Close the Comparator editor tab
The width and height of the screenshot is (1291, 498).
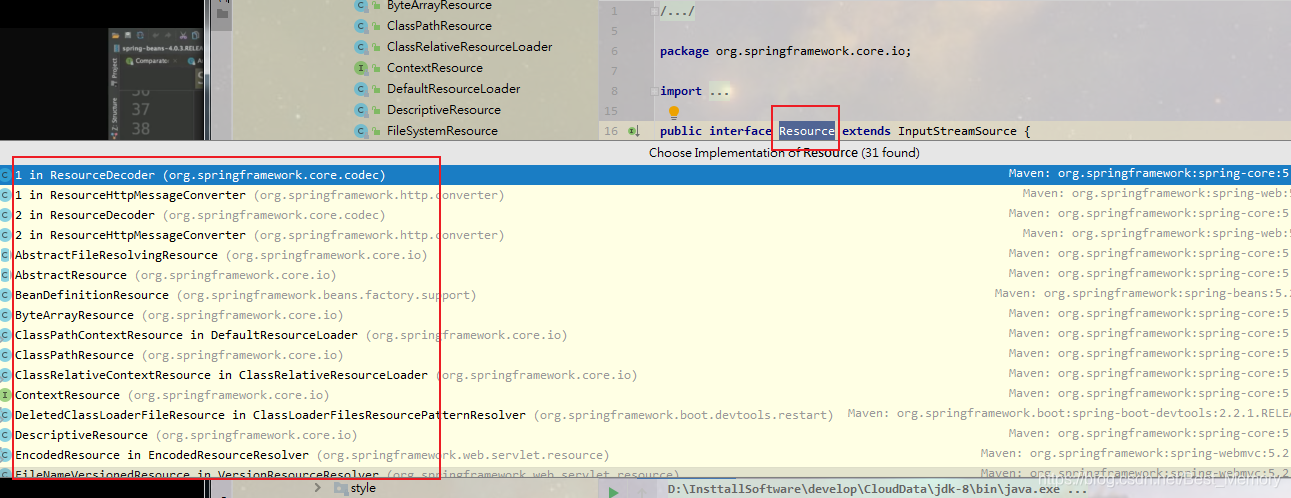coord(175,61)
